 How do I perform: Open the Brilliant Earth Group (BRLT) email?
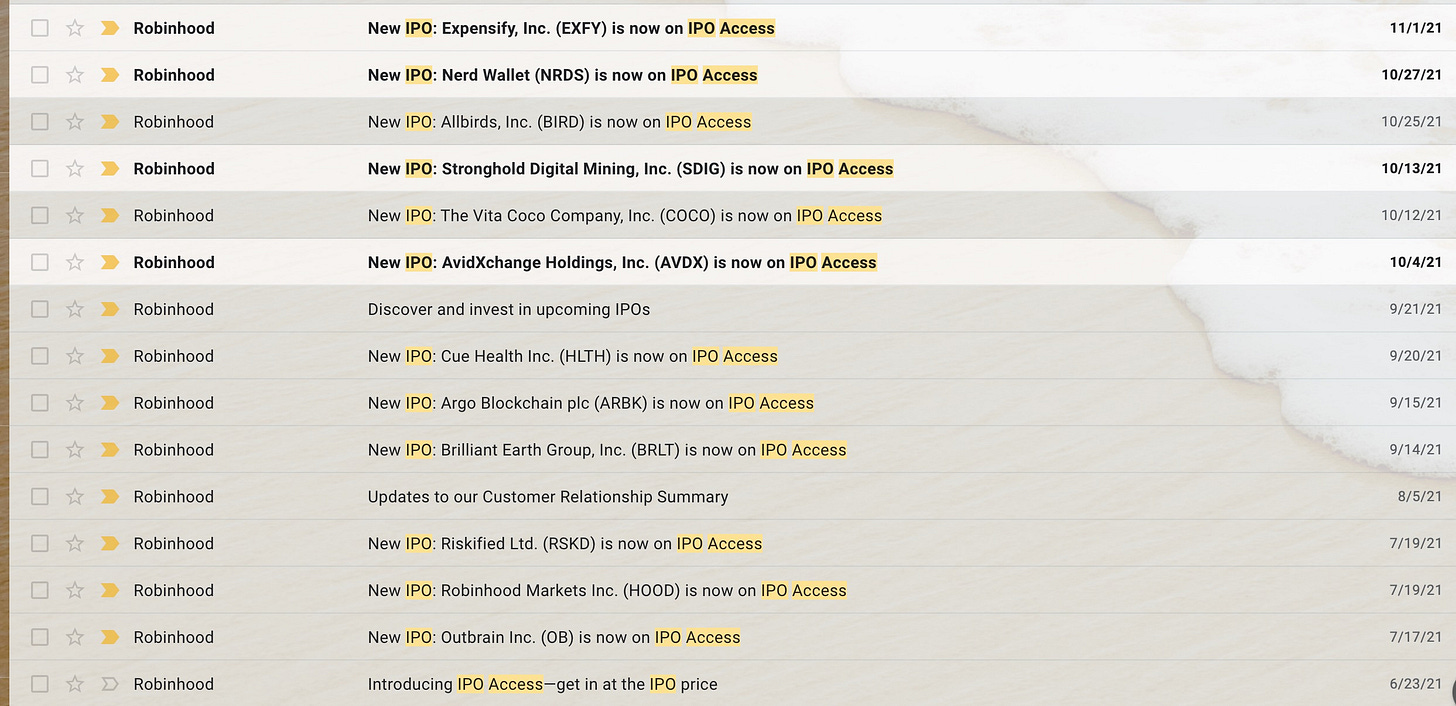point(607,450)
